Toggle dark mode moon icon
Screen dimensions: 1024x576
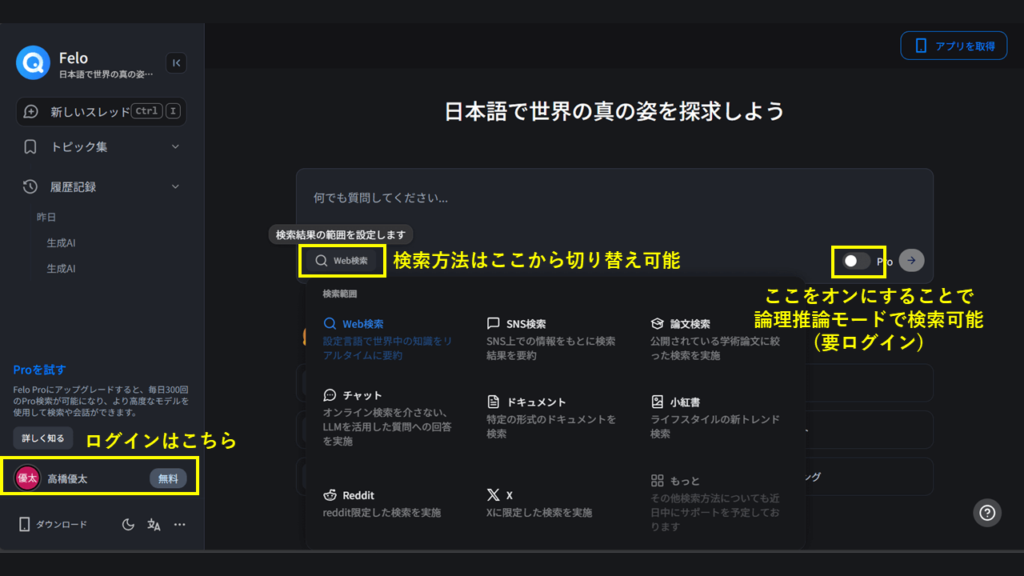coord(128,524)
